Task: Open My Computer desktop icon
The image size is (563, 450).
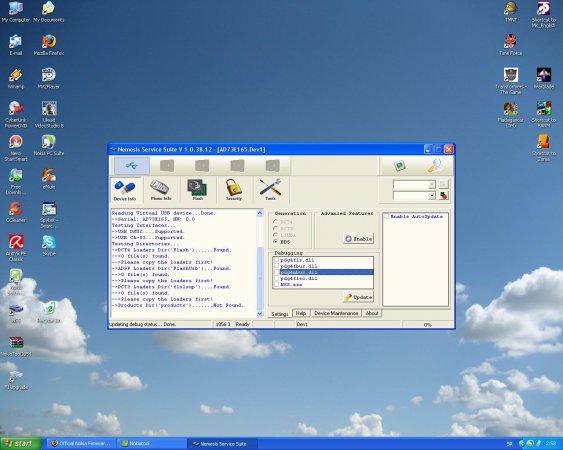Action: [x=15, y=12]
